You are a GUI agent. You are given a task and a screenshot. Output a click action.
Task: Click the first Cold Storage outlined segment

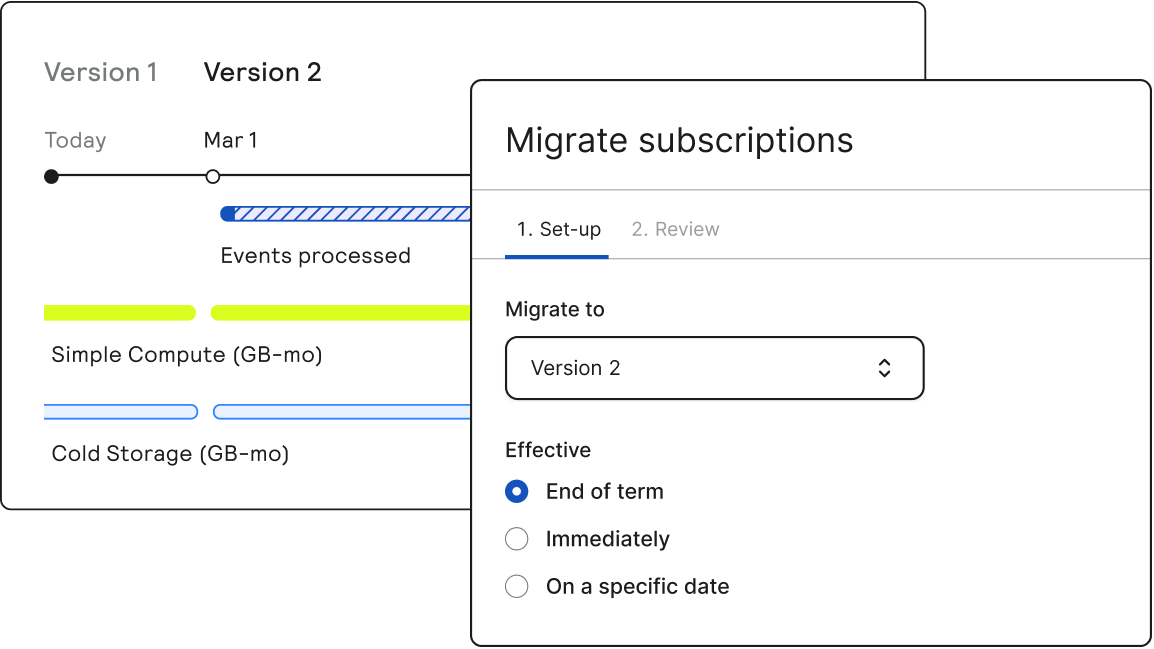coord(121,412)
